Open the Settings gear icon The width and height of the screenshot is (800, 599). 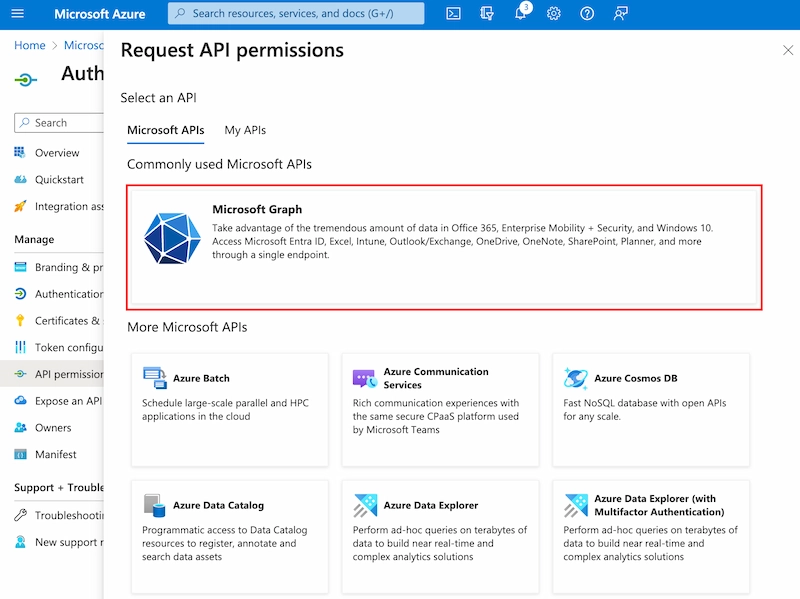554,14
